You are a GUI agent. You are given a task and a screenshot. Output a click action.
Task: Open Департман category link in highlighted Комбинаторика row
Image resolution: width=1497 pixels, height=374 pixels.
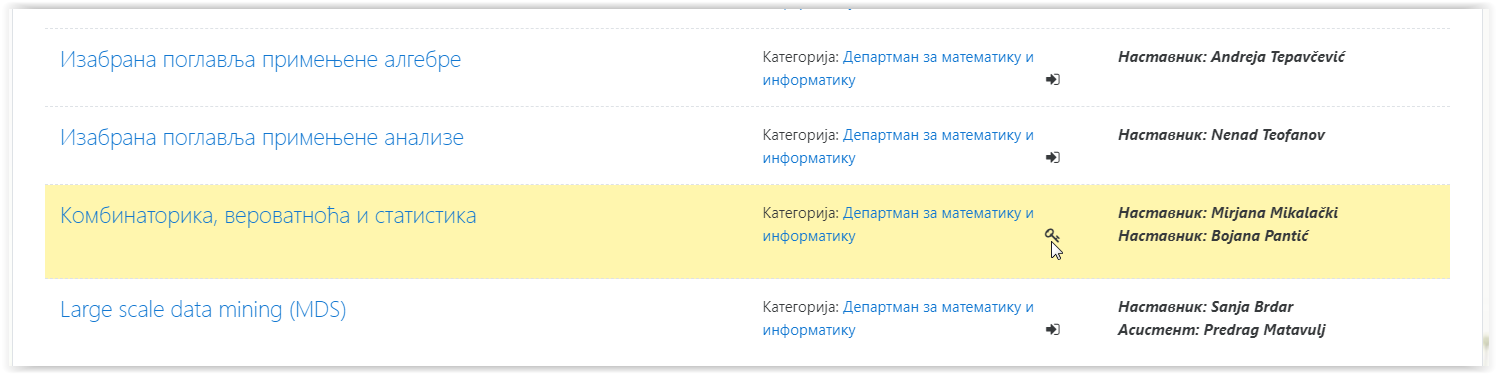tap(898, 225)
